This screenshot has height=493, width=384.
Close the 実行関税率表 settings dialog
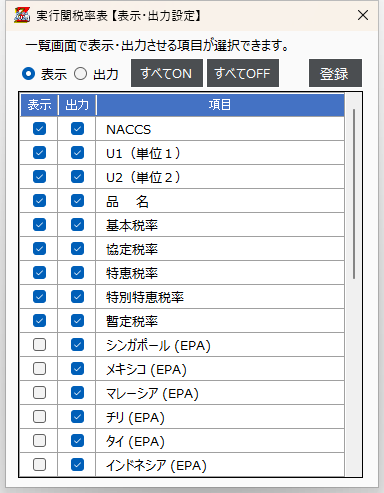pos(363,15)
